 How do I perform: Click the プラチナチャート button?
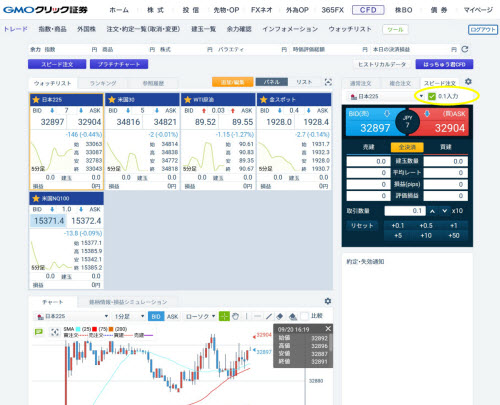[x=119, y=64]
